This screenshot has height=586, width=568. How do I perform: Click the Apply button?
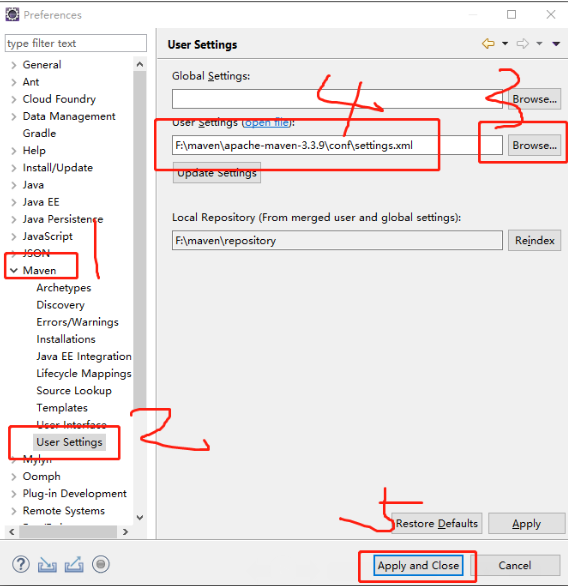coord(526,523)
